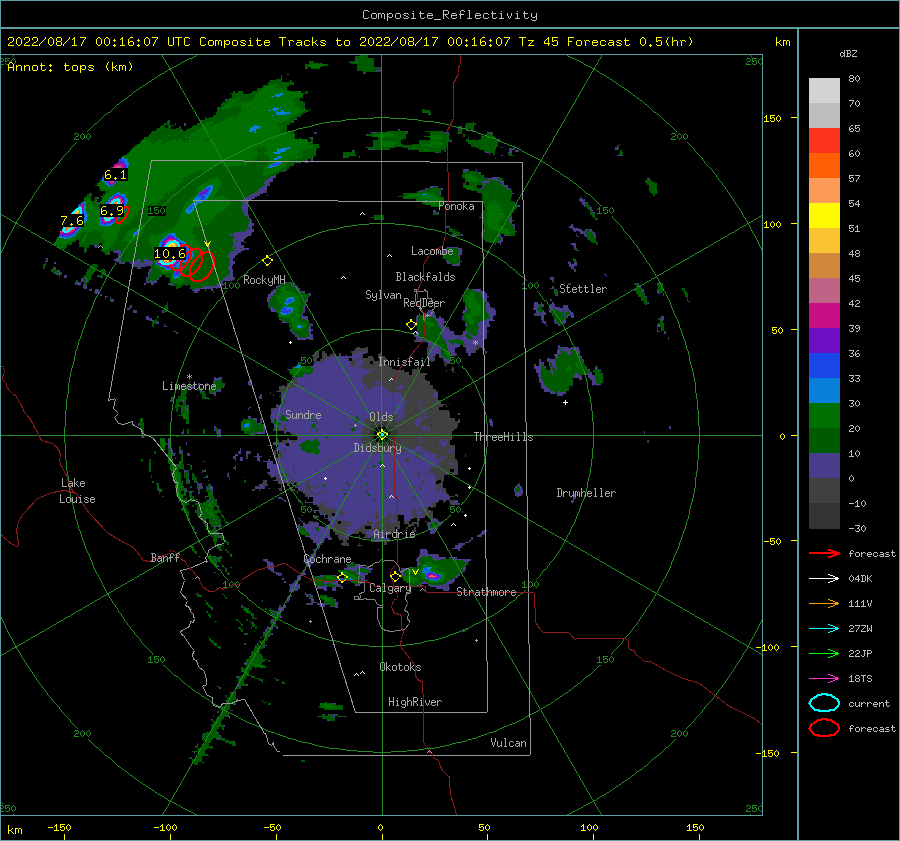Click the 80 dBZ grey color swatch
The height and width of the screenshot is (841, 900).
(824, 90)
